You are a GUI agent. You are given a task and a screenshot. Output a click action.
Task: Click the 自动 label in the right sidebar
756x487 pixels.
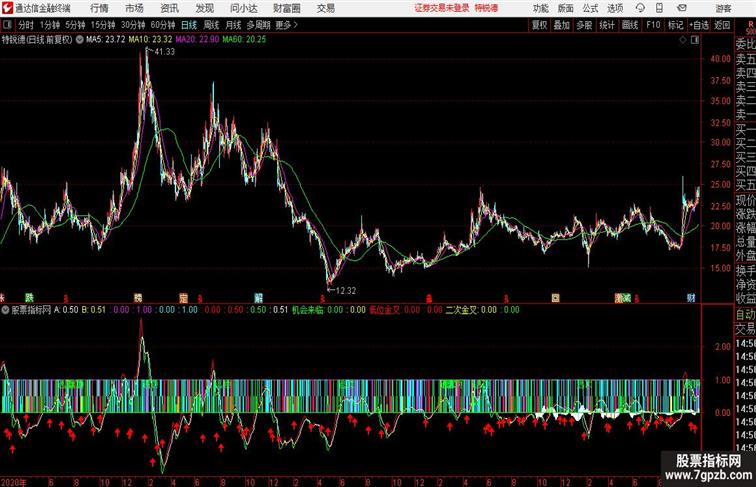(745, 314)
